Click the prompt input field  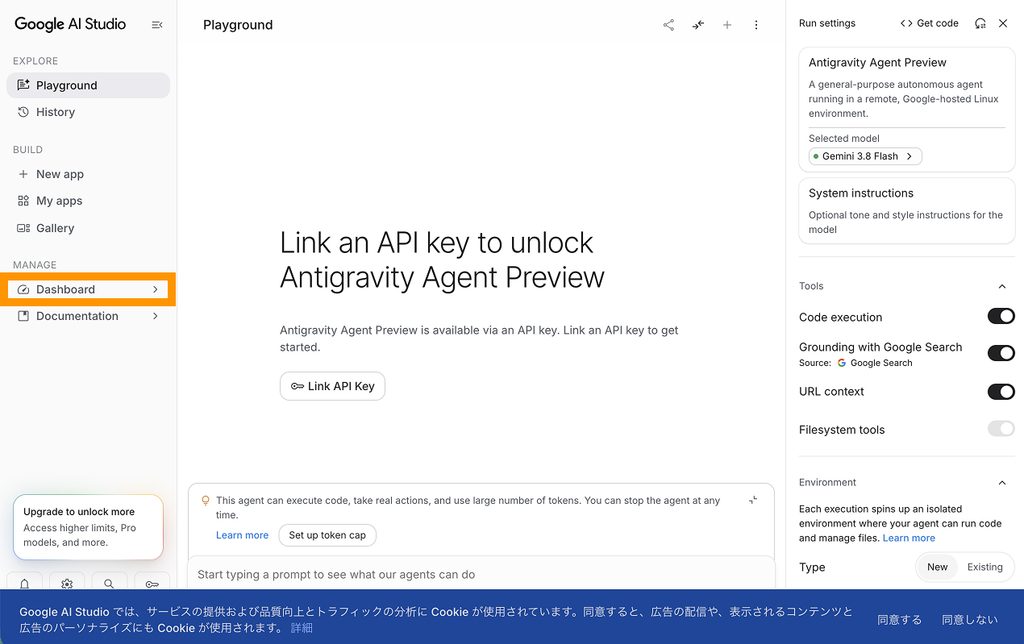pyautogui.click(x=481, y=574)
